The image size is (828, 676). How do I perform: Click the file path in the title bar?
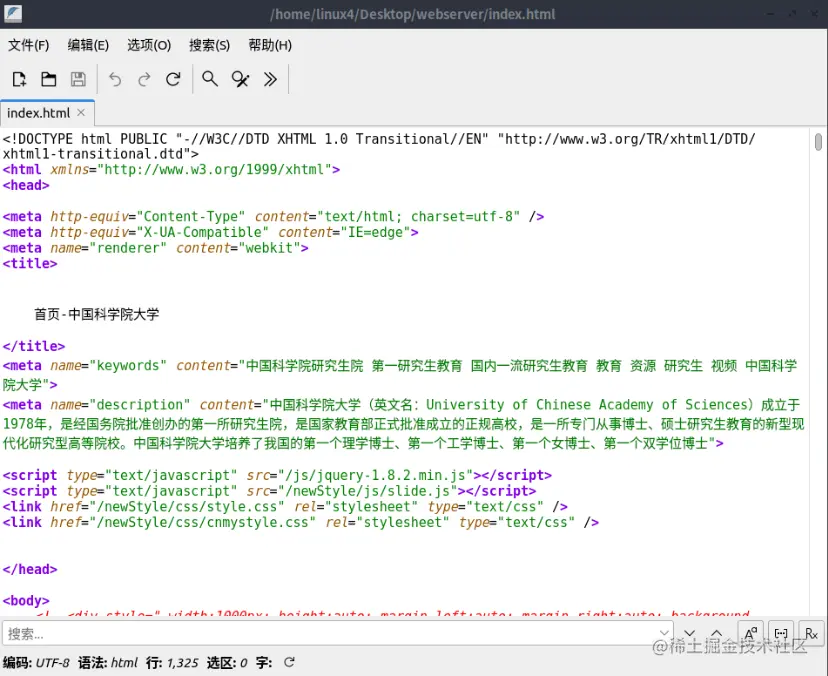(x=412, y=14)
